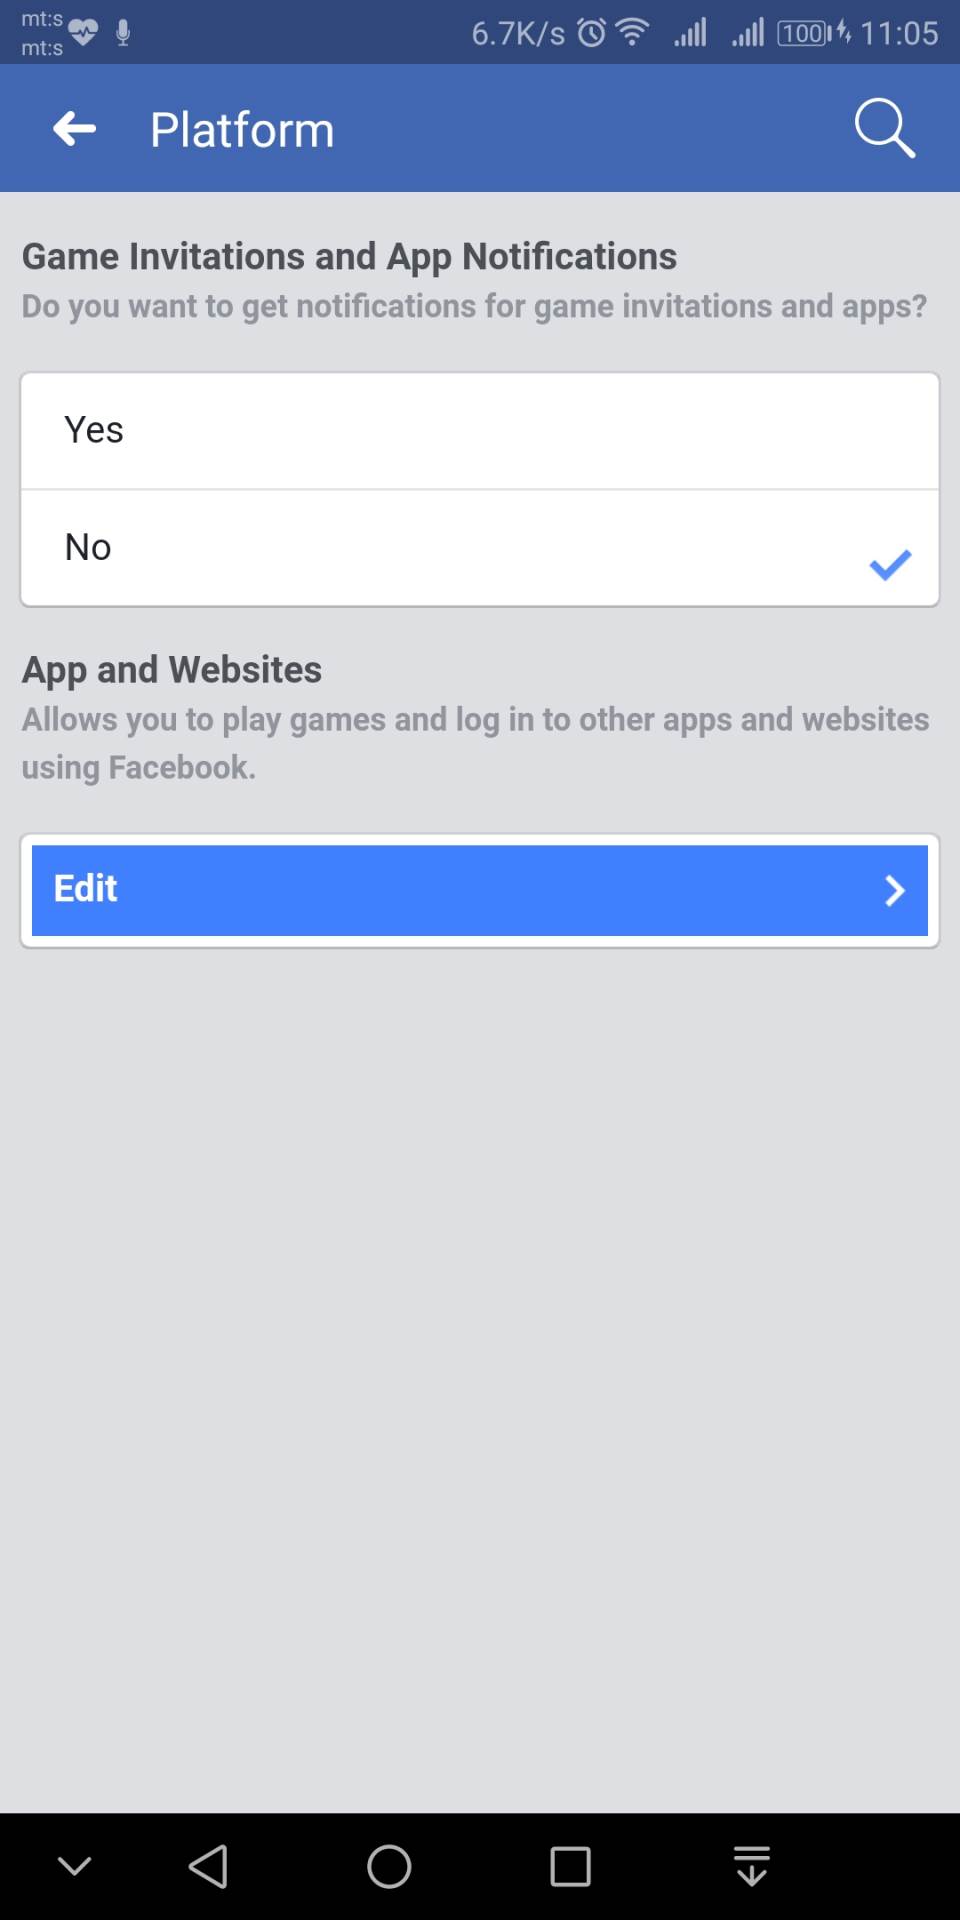Open recent apps square button
The height and width of the screenshot is (1920, 960).
point(570,1866)
